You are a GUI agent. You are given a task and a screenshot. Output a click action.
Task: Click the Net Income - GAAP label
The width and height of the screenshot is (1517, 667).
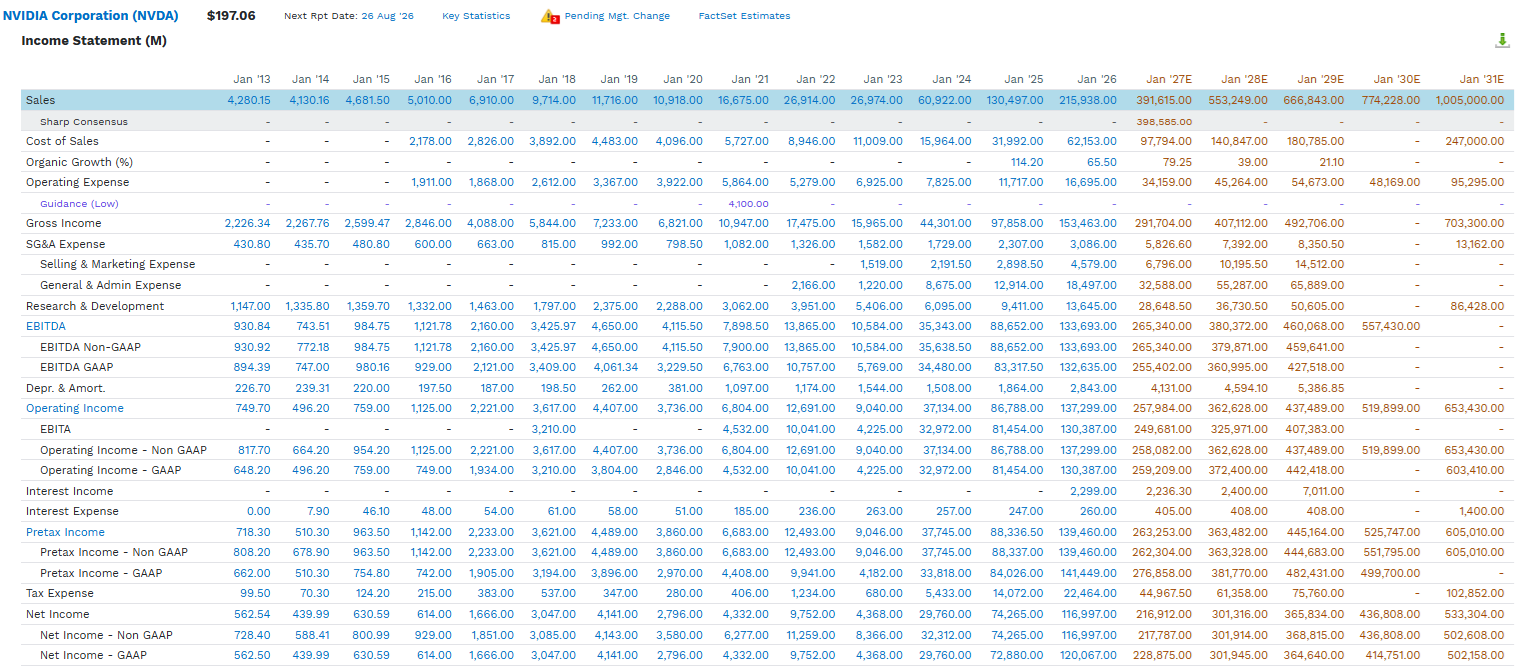(x=93, y=655)
